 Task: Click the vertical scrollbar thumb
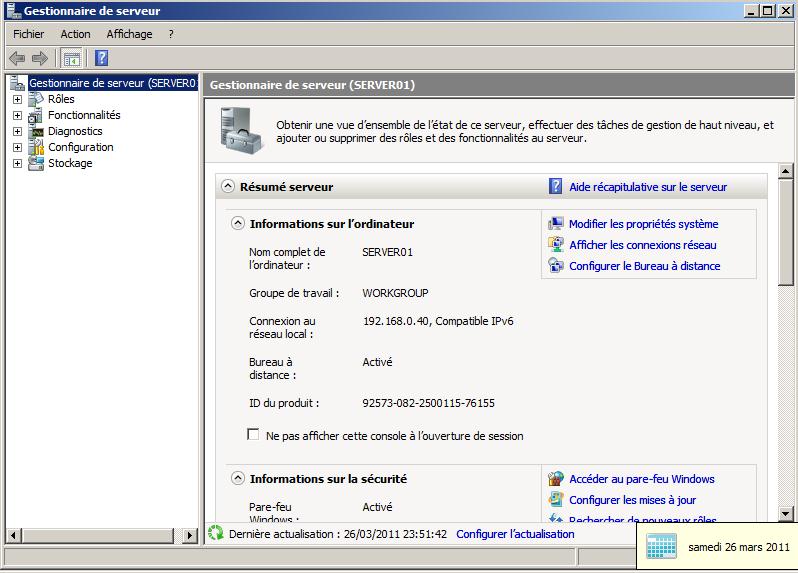point(786,233)
